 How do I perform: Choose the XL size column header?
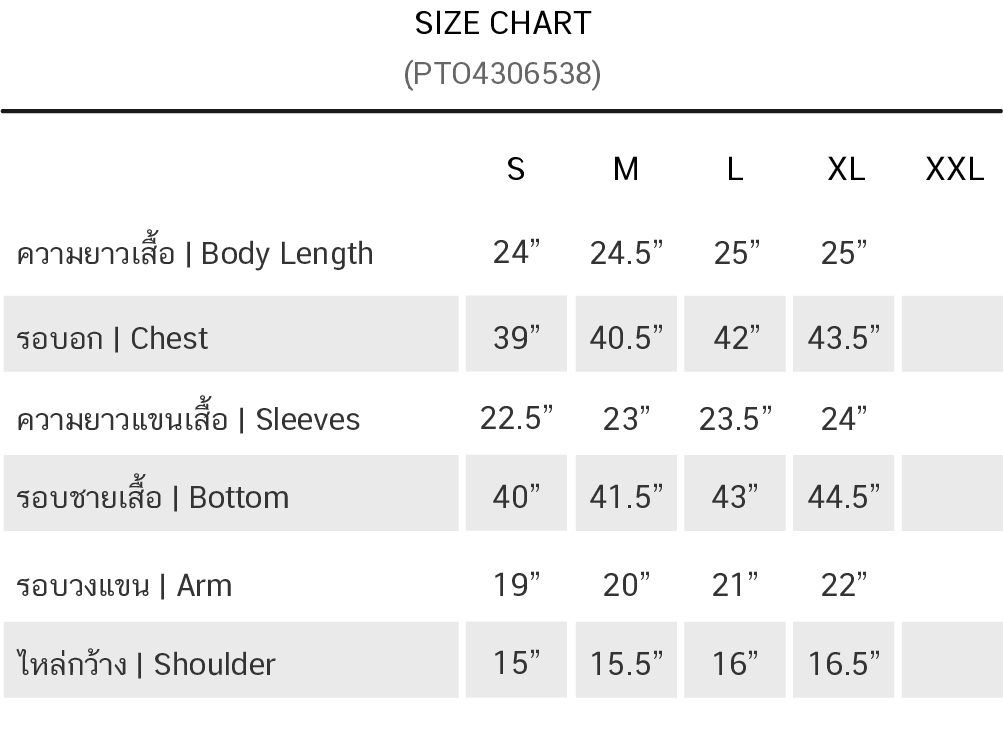(845, 169)
